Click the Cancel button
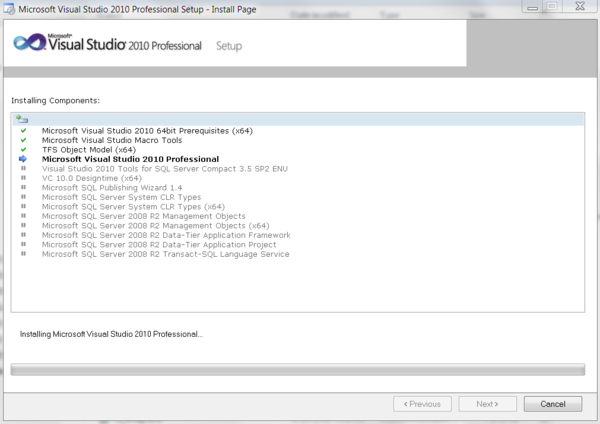This screenshot has width=600, height=424. [x=553, y=404]
